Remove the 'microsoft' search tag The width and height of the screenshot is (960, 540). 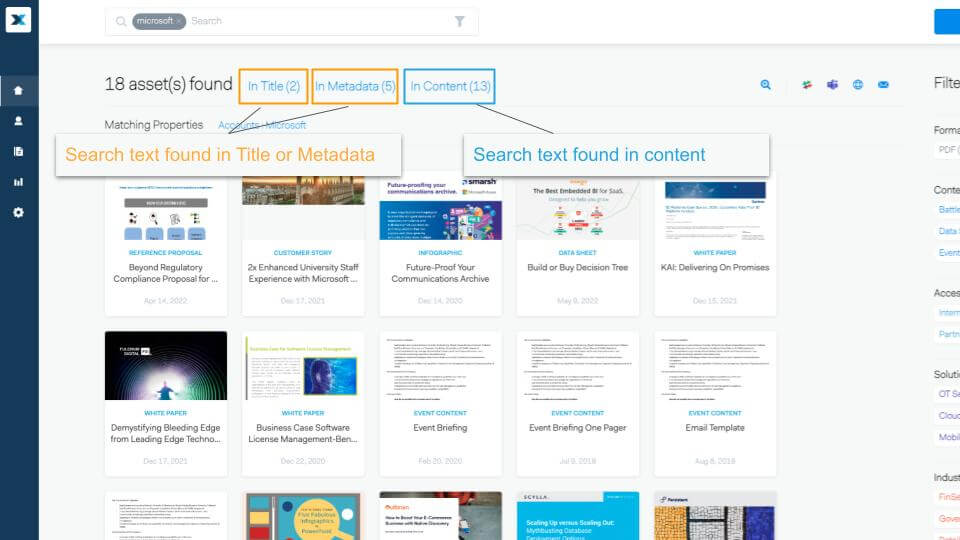point(179,21)
